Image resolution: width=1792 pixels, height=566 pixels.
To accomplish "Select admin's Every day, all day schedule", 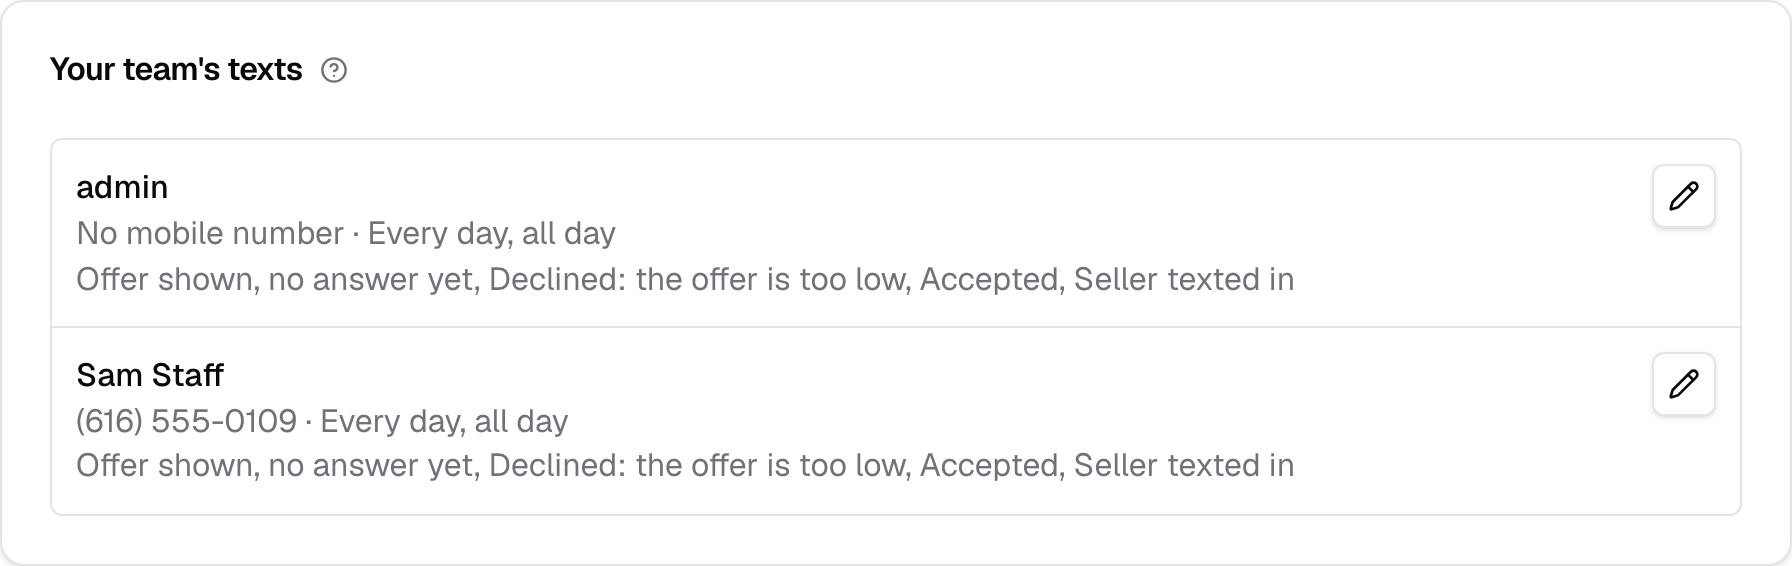I will click(x=492, y=233).
